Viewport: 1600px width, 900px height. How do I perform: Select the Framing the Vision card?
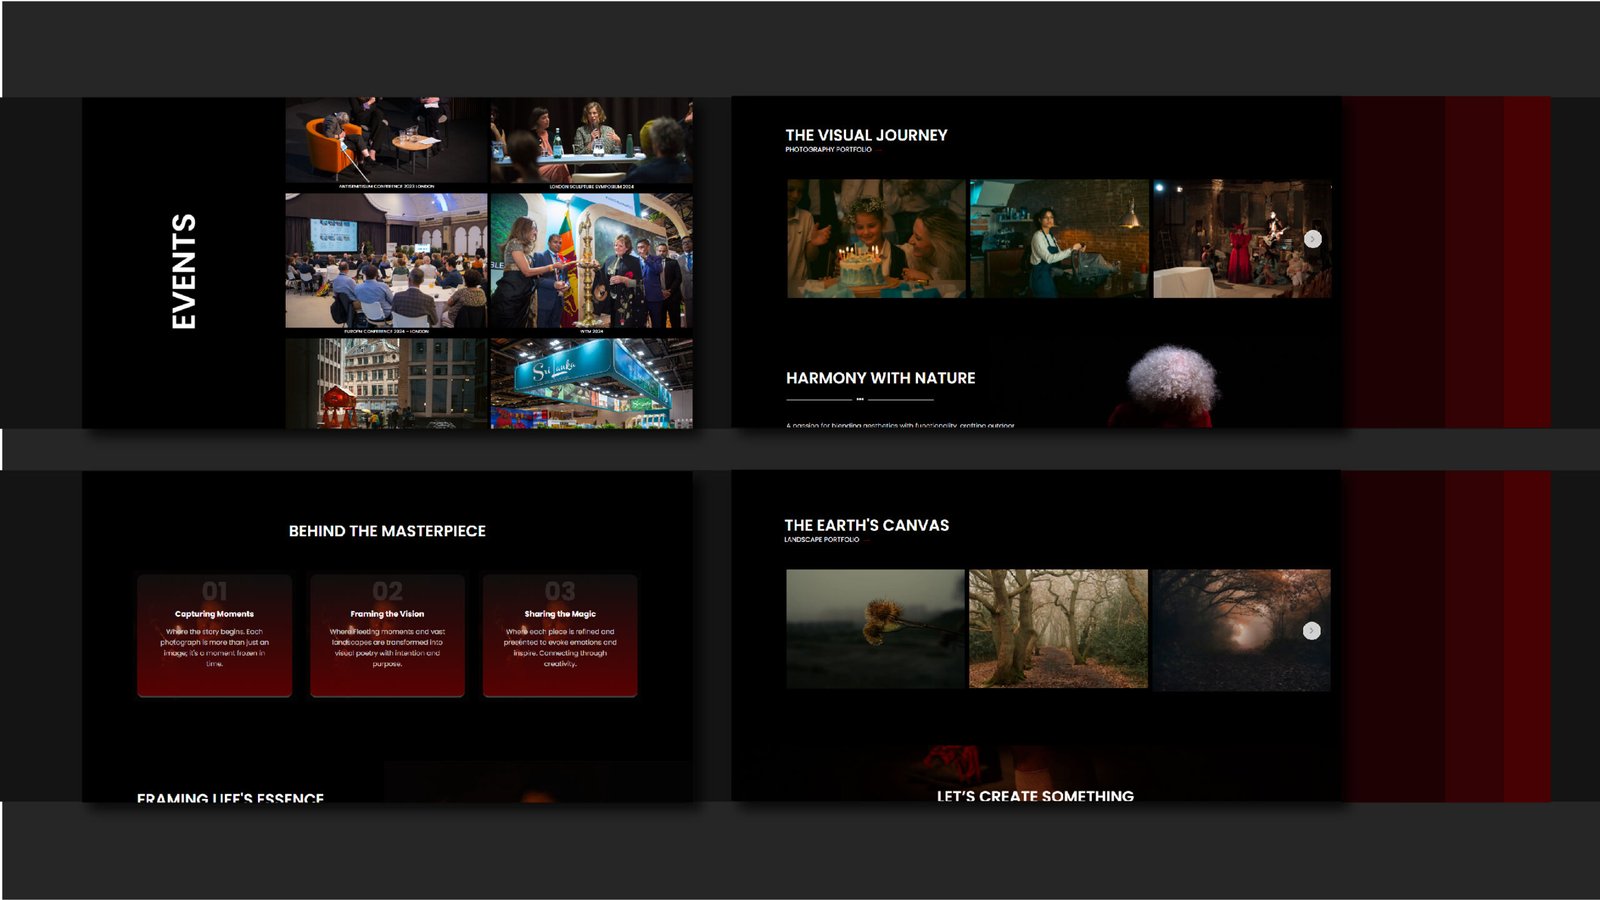(x=387, y=635)
